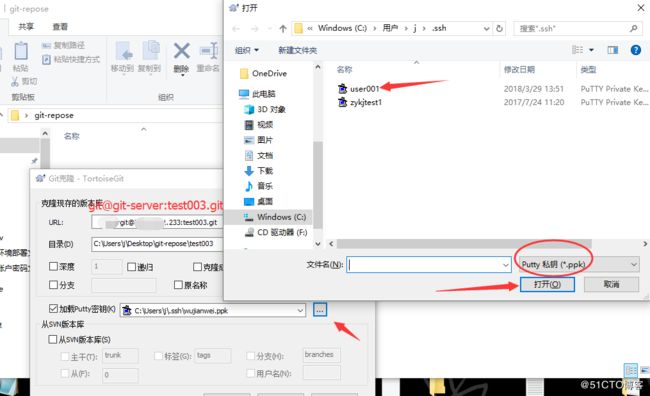Click the search magnifier icon
The image size is (650, 396).
coord(633,28)
